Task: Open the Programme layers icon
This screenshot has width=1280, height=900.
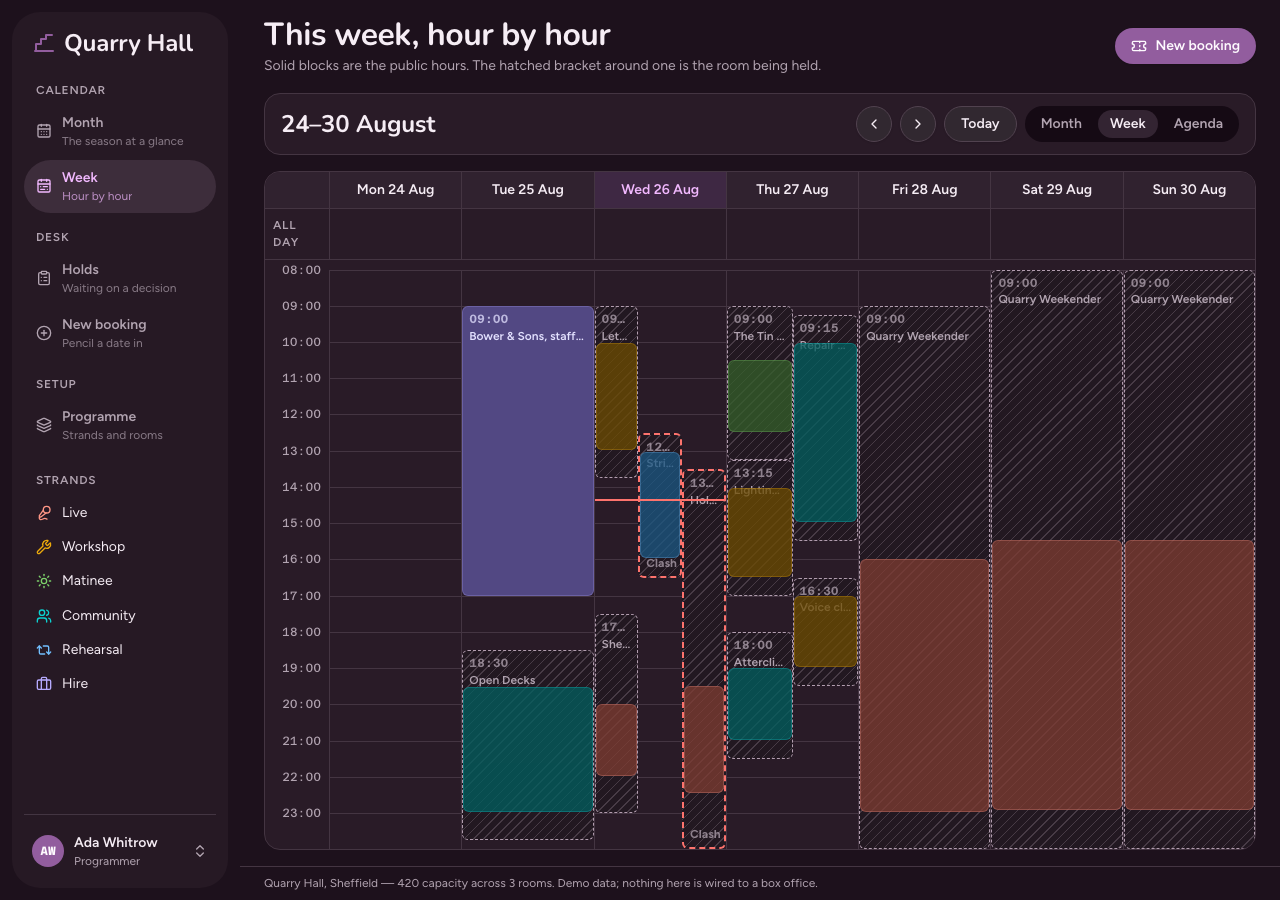Action: (x=44, y=425)
